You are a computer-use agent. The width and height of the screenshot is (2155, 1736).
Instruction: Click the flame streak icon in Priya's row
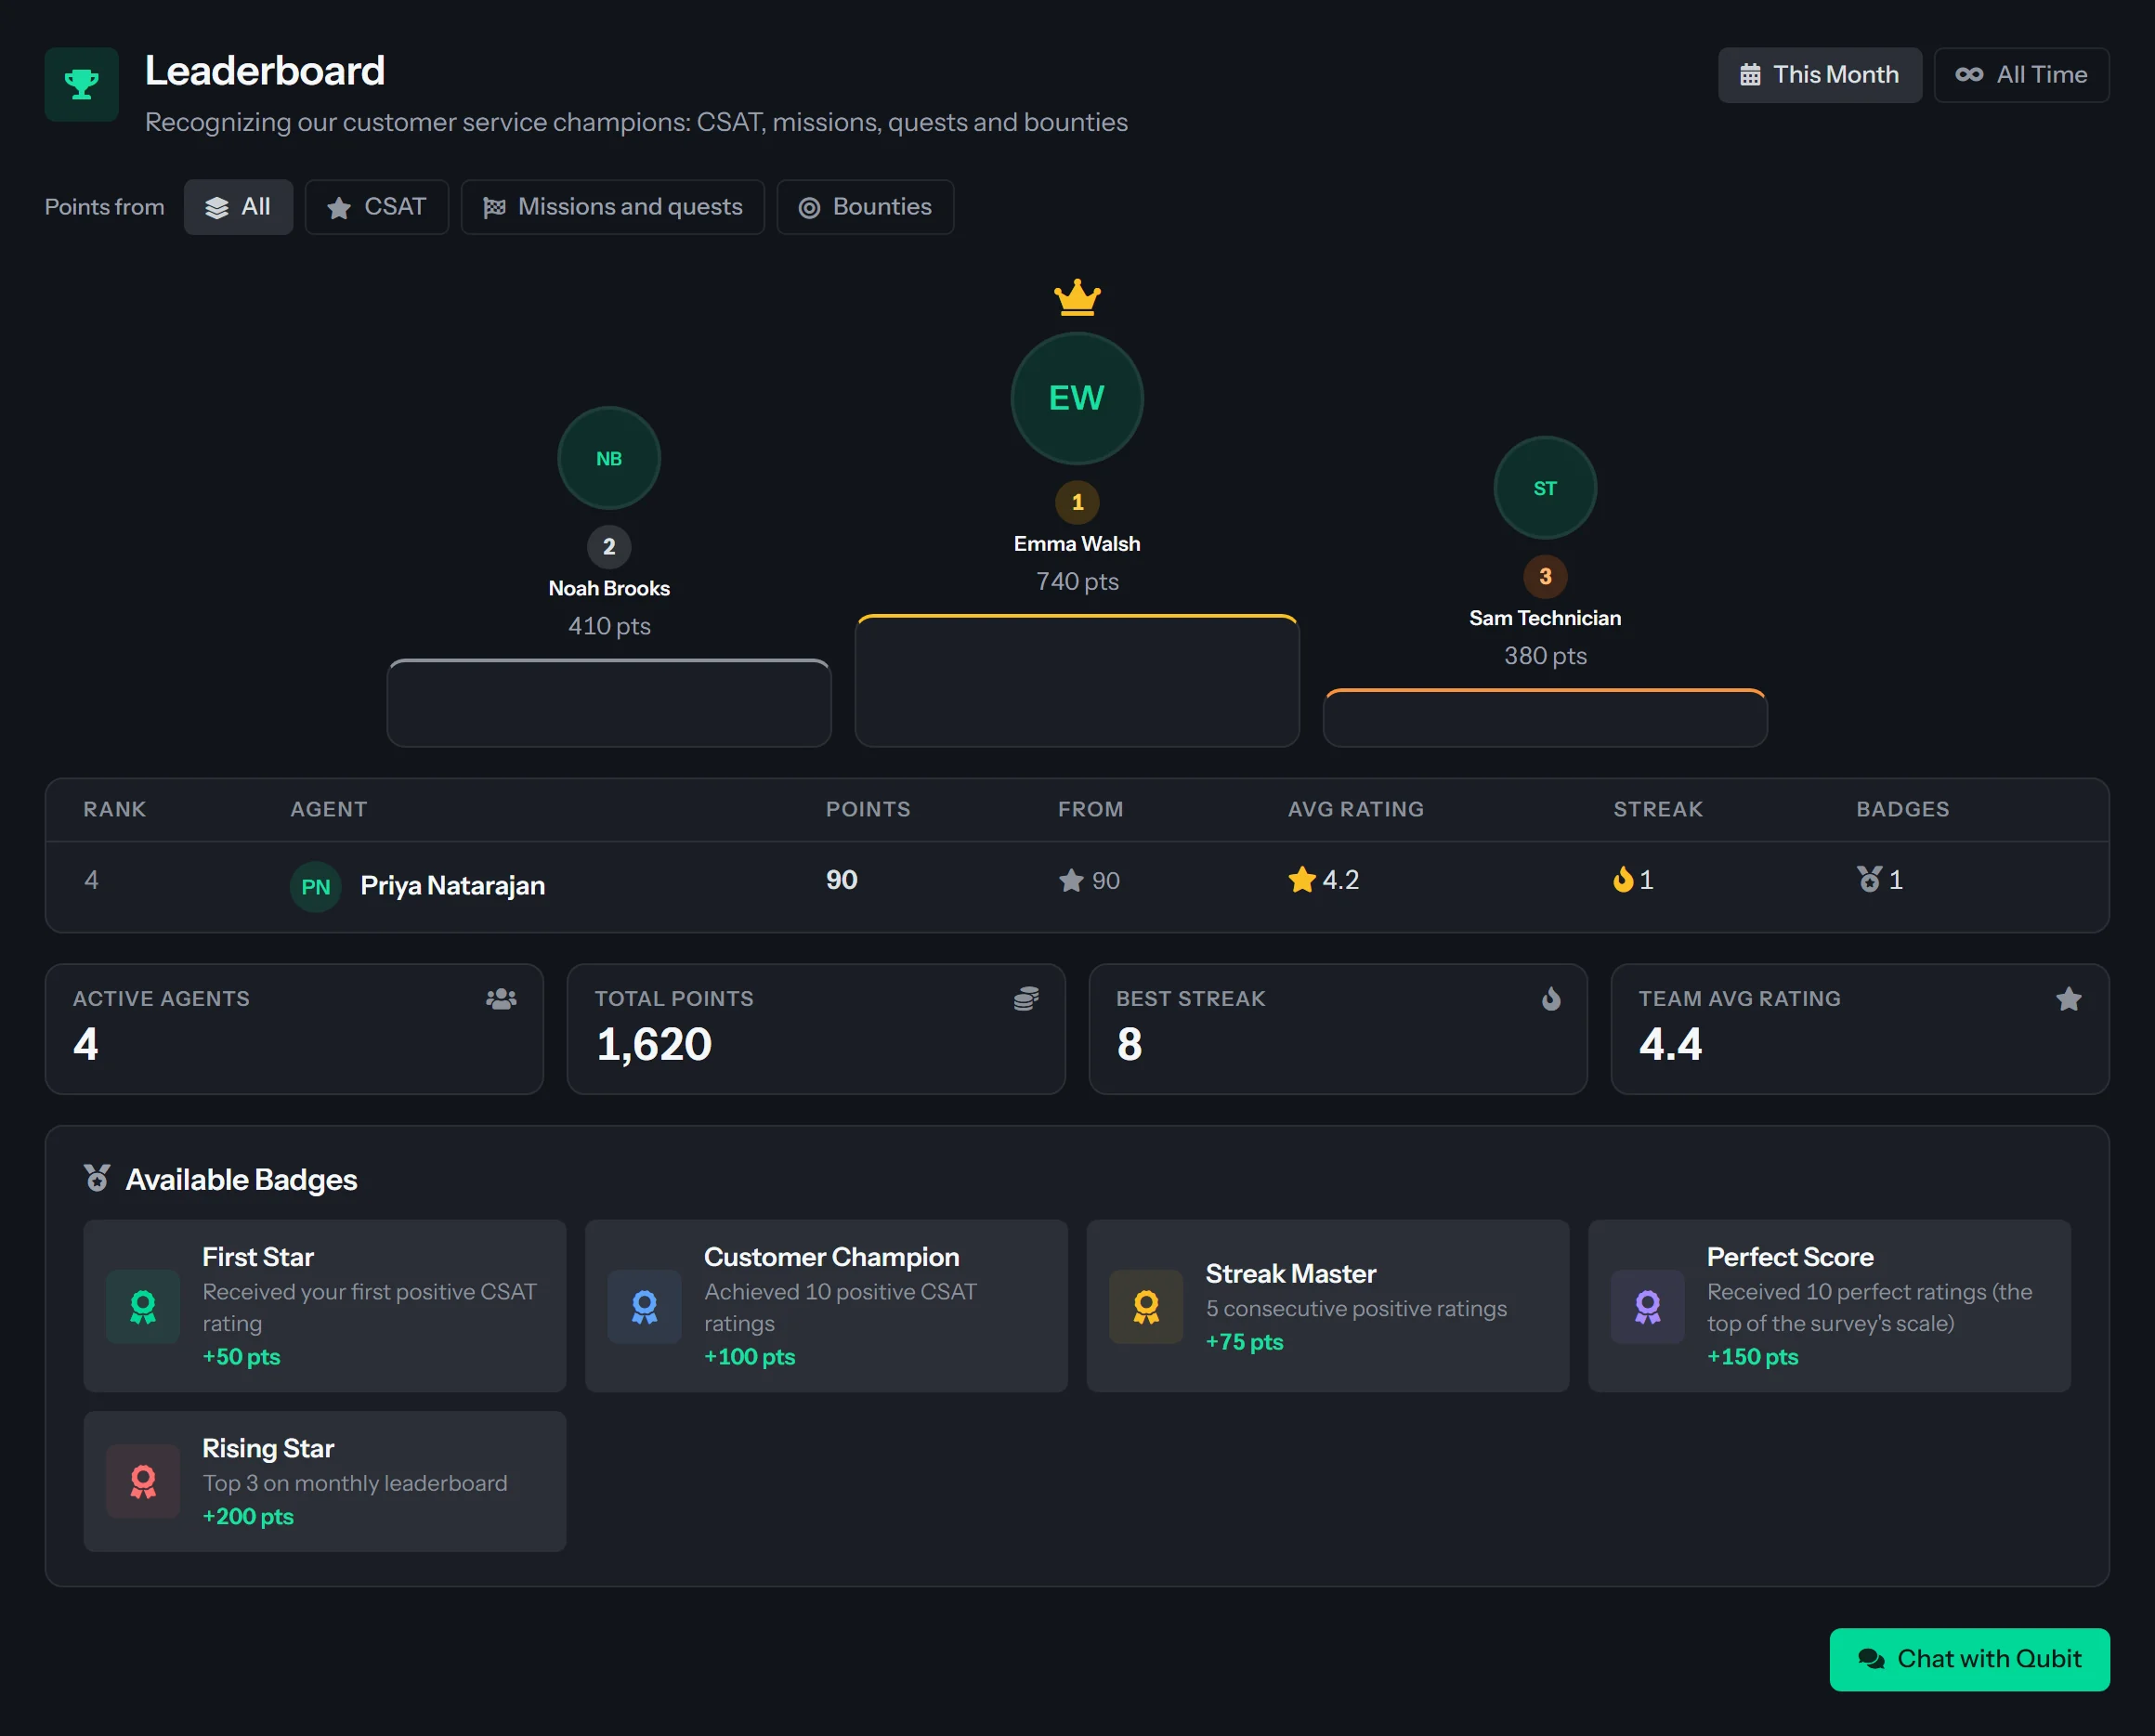(1623, 879)
